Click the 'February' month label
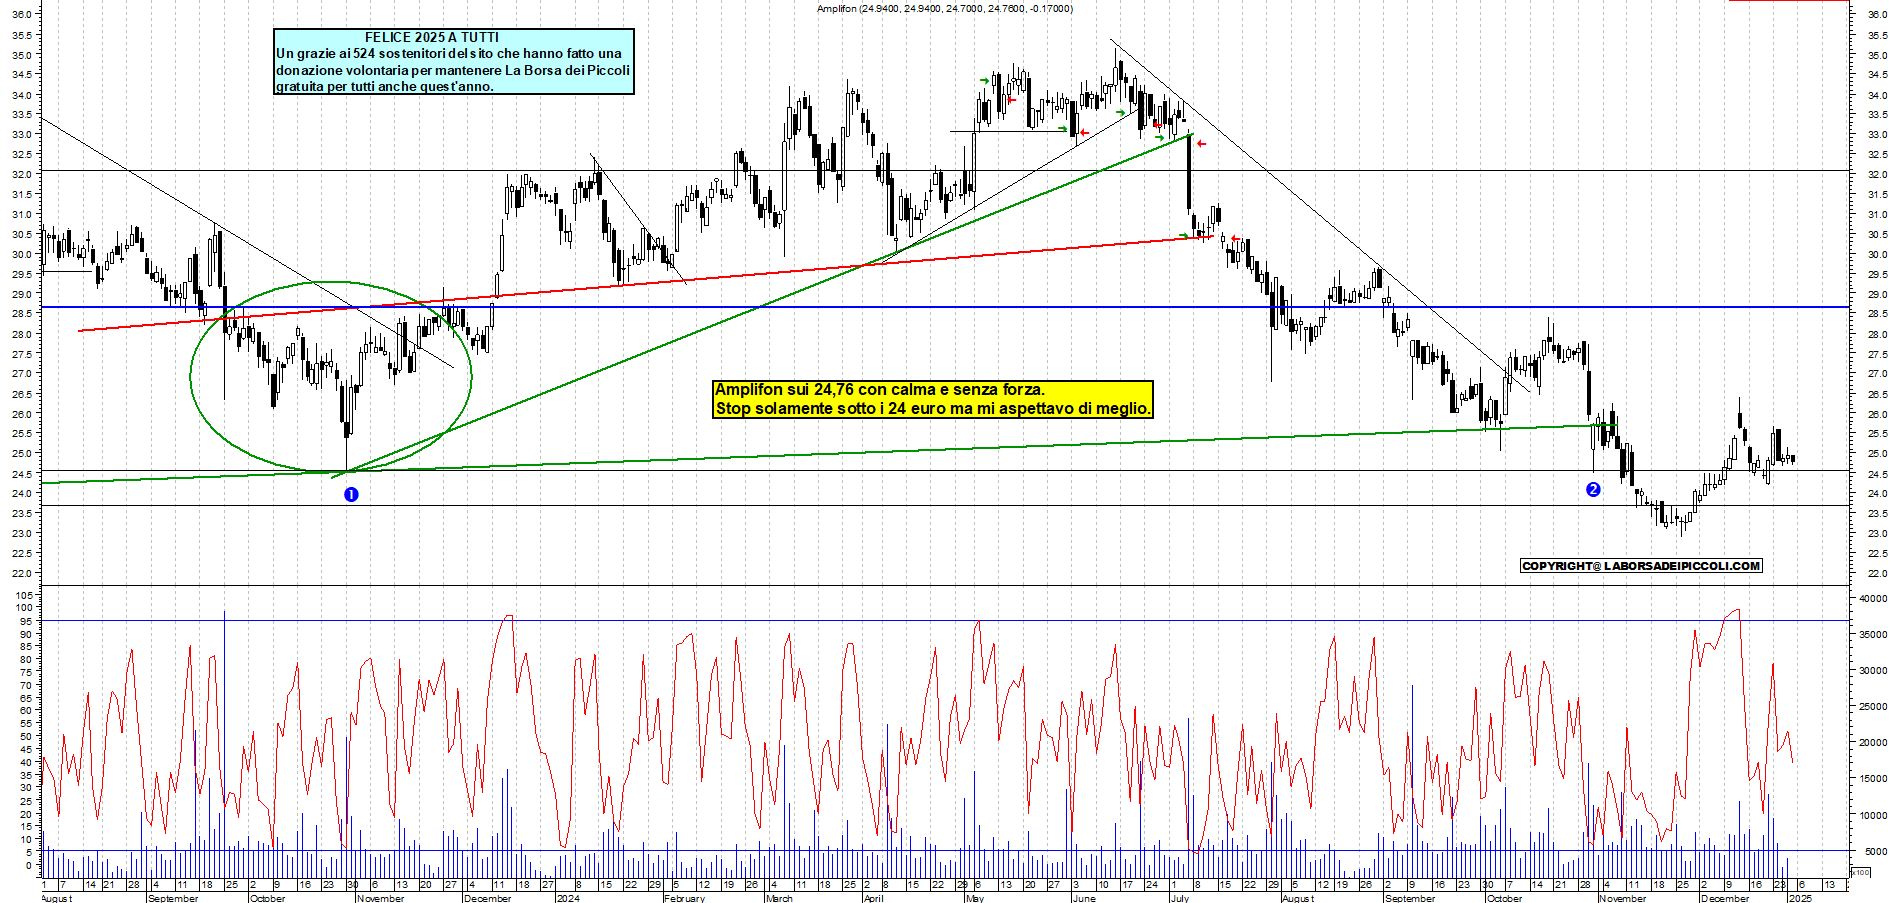1890x903 pixels. 684,898
